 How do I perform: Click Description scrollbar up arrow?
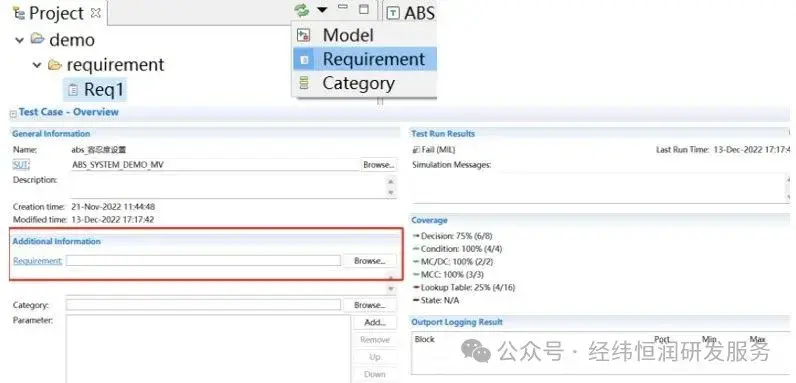pos(390,181)
